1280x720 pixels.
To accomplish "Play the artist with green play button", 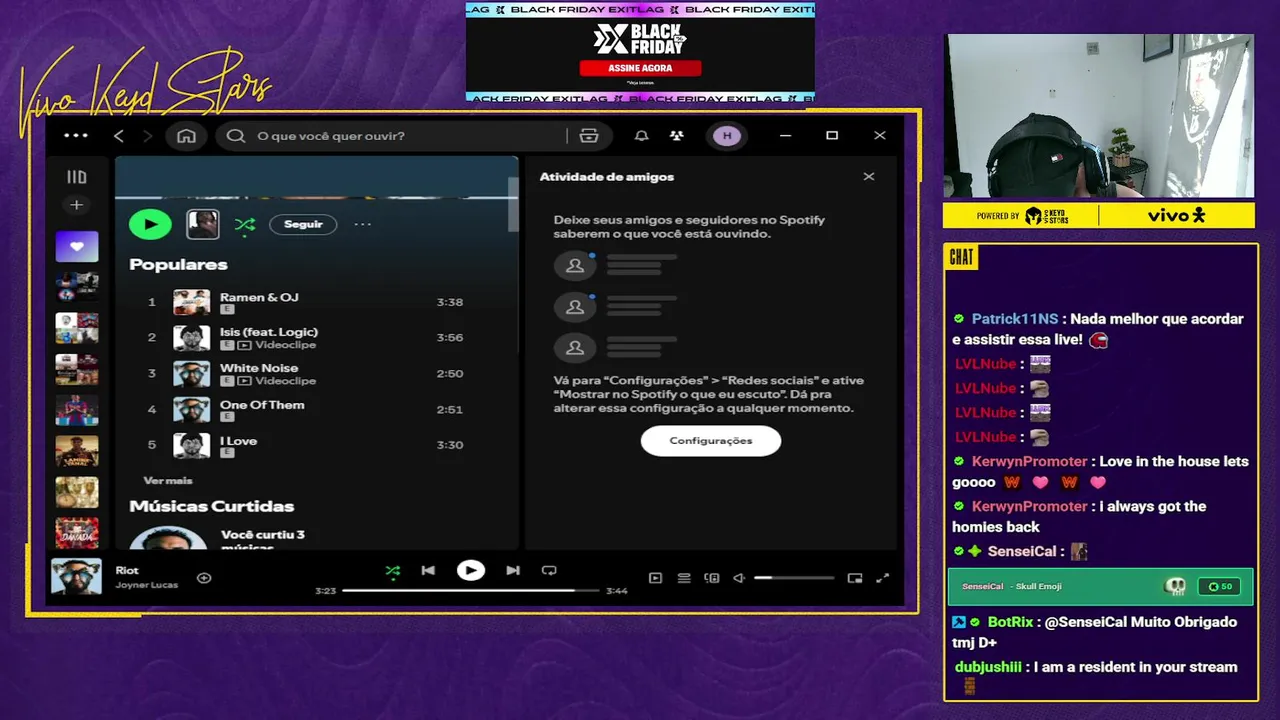I will pyautogui.click(x=150, y=224).
